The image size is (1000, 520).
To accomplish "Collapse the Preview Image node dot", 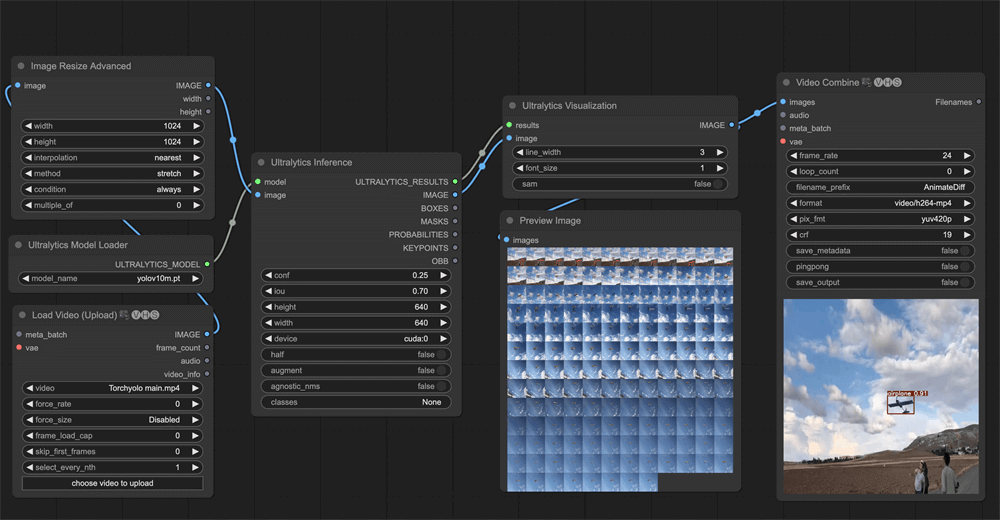I will (x=510, y=221).
